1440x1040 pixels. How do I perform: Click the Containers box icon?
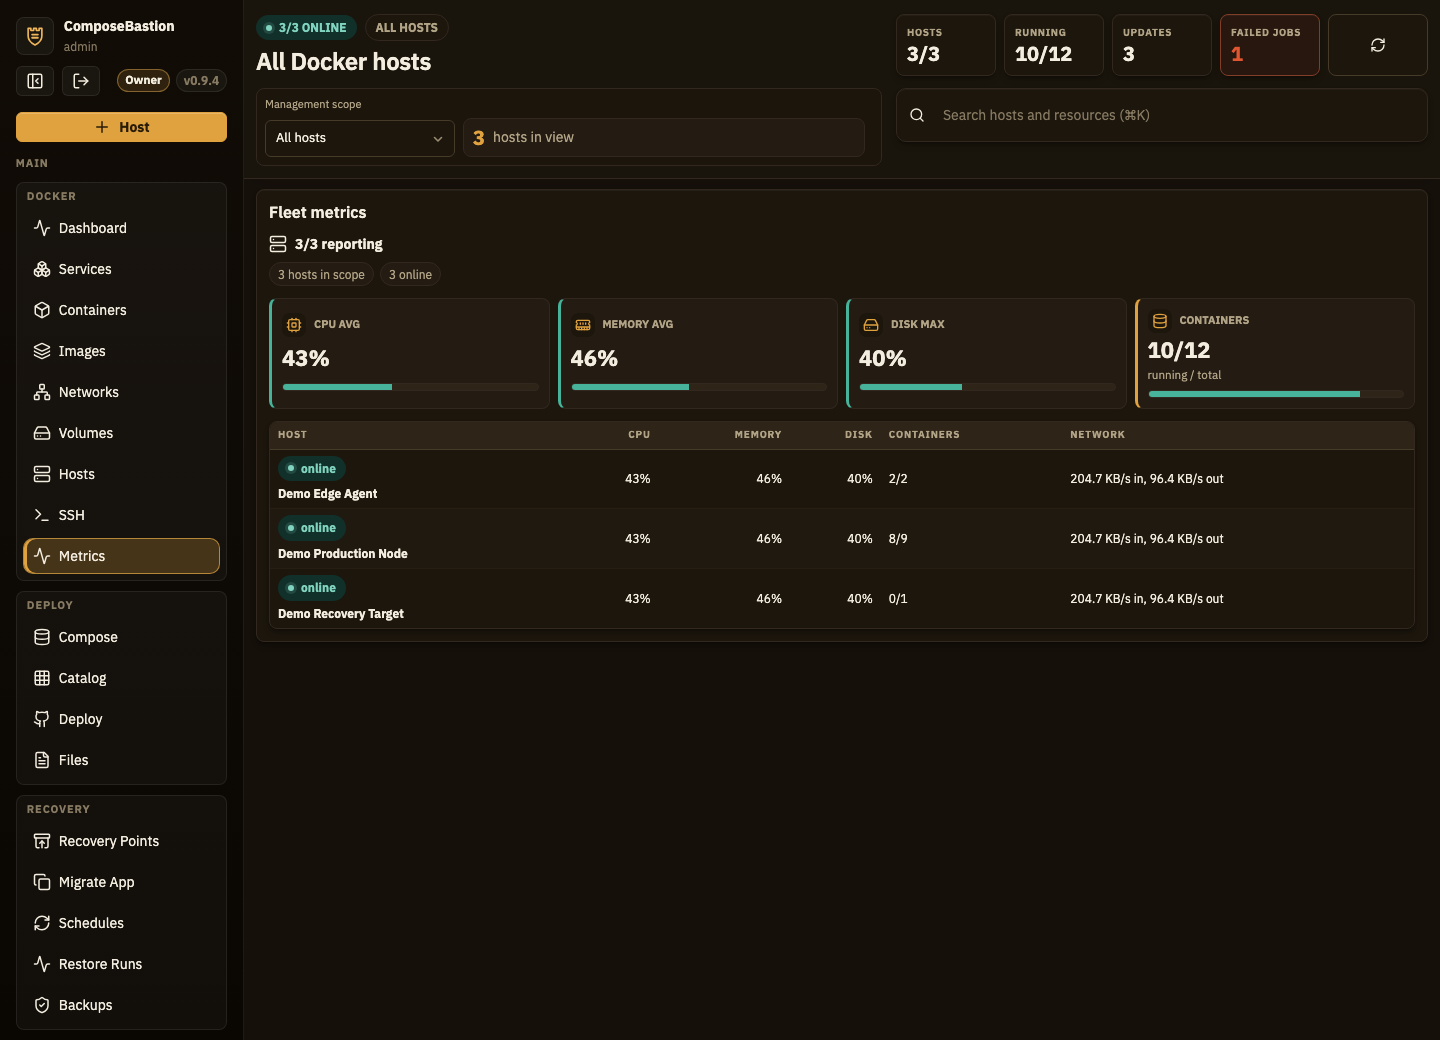point(42,310)
